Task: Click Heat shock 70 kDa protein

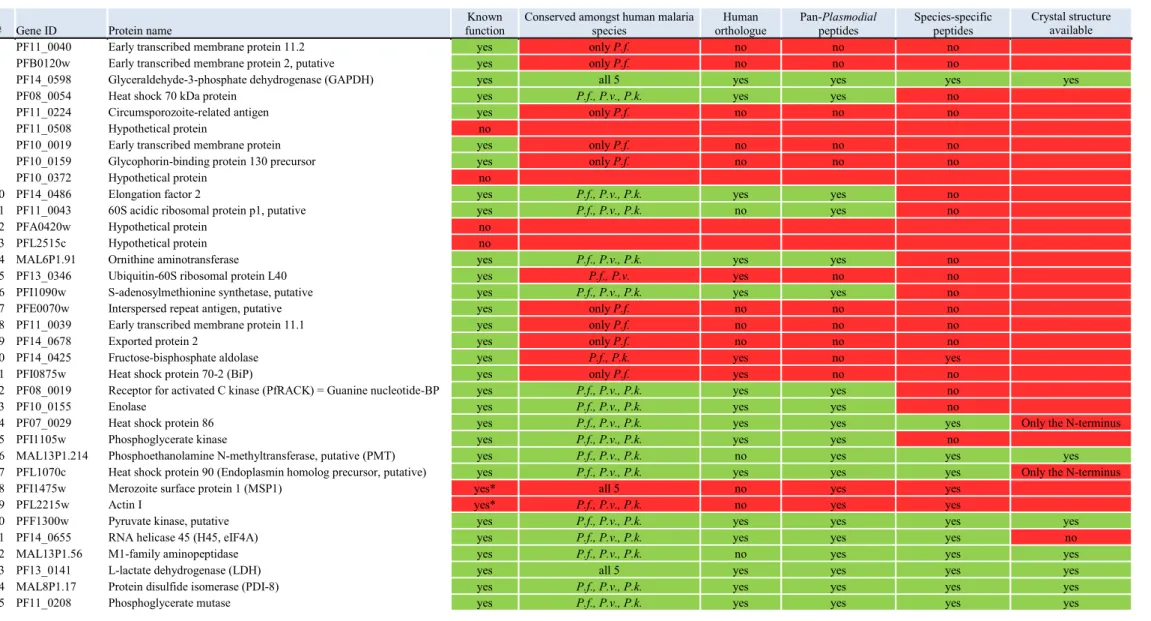Action: click(173, 95)
